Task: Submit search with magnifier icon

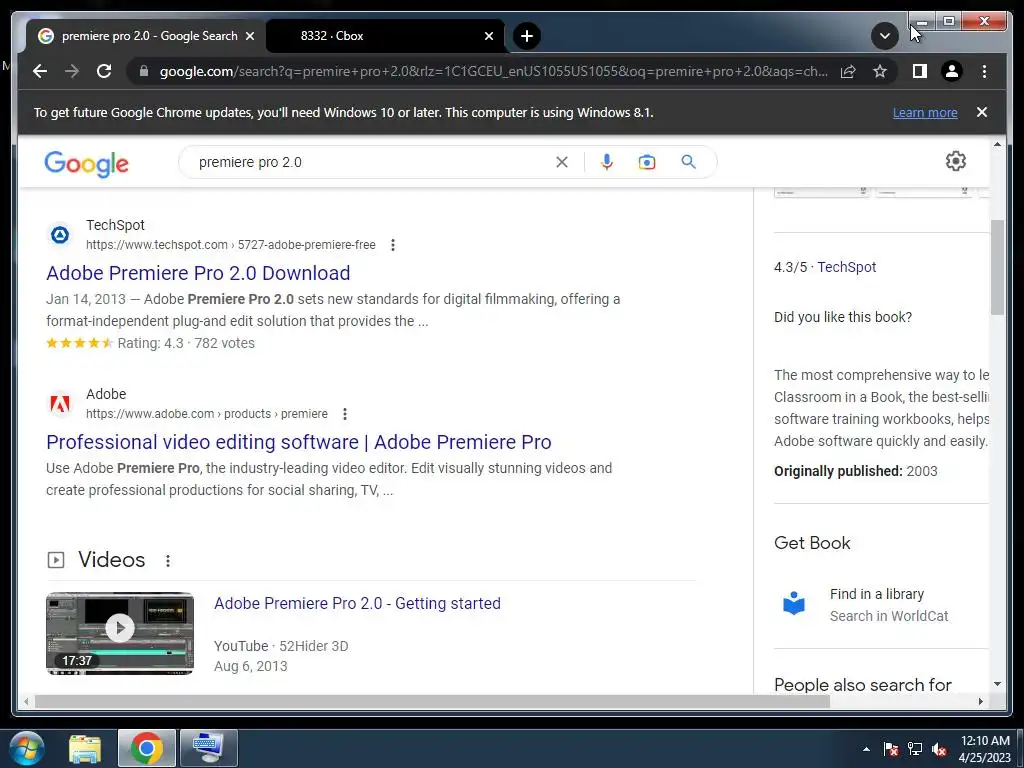Action: 688,162
